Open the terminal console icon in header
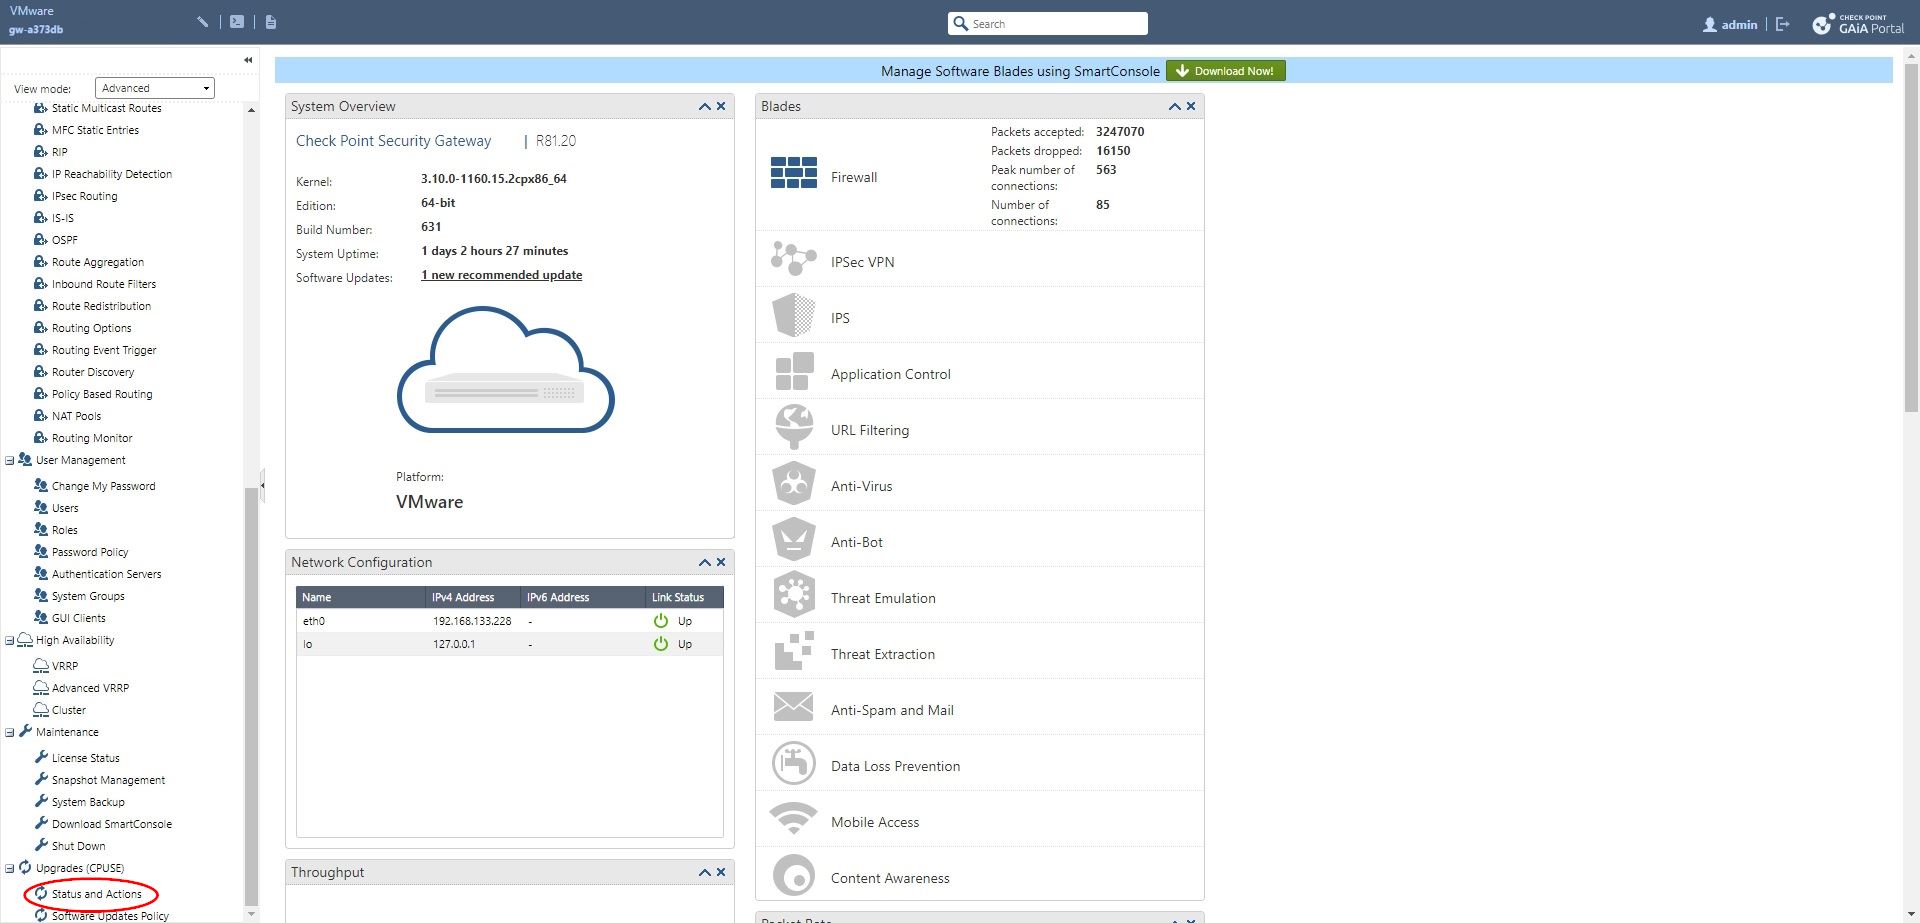The width and height of the screenshot is (1920, 923). [237, 22]
